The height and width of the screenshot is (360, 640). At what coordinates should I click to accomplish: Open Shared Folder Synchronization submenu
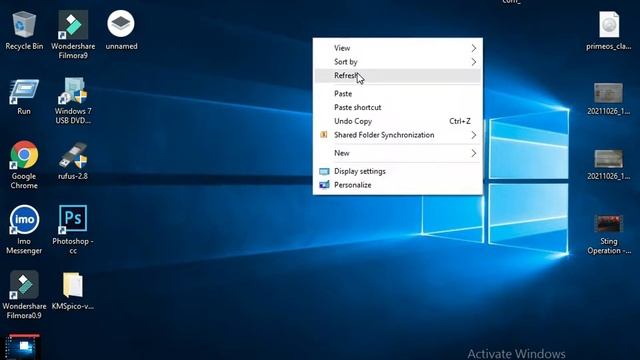[398, 135]
